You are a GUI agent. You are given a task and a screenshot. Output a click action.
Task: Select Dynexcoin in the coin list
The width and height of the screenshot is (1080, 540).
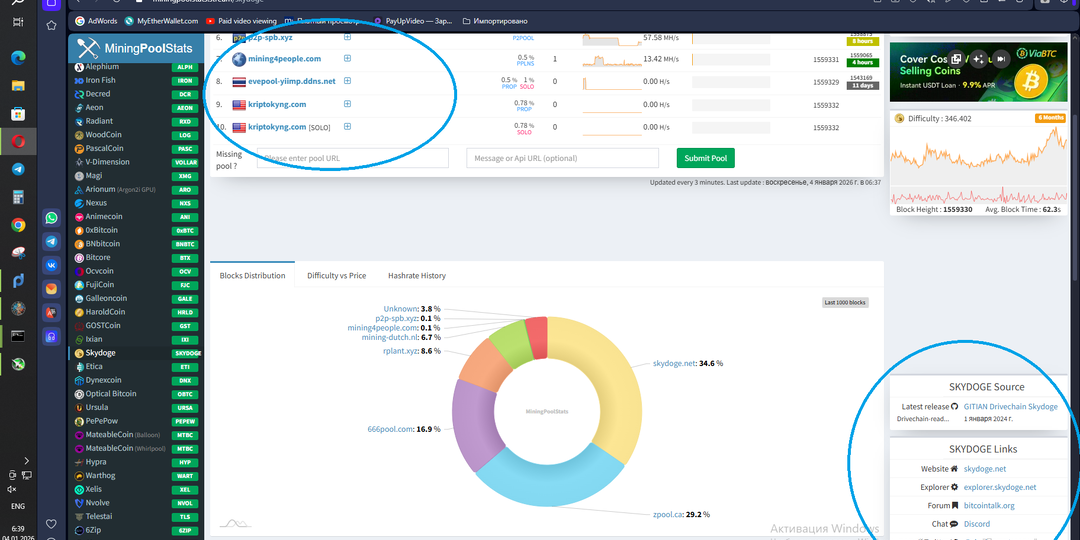tap(103, 380)
